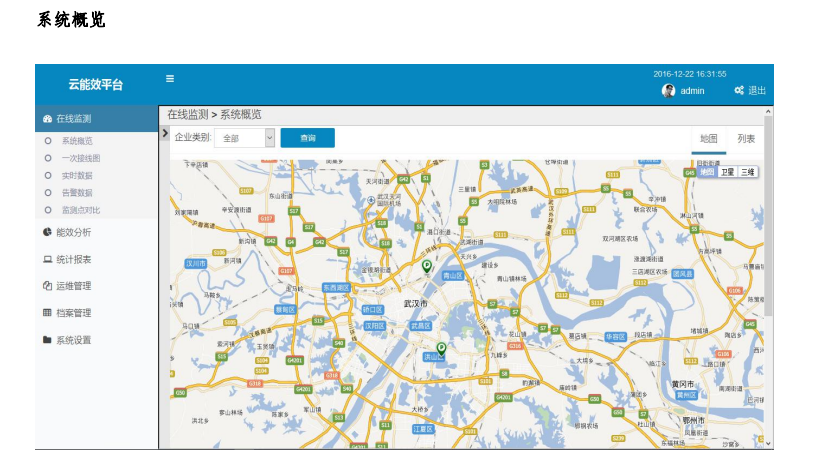Viewport: 814px width, 463px height.
Task: Click the 蔡甸区 district label
Action: tap(285, 309)
